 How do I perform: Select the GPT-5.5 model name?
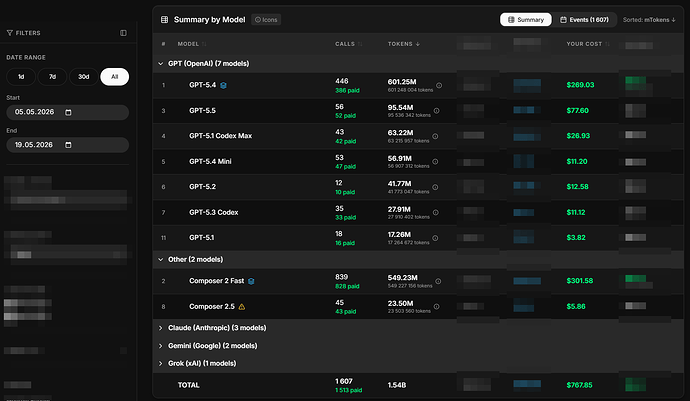click(202, 110)
